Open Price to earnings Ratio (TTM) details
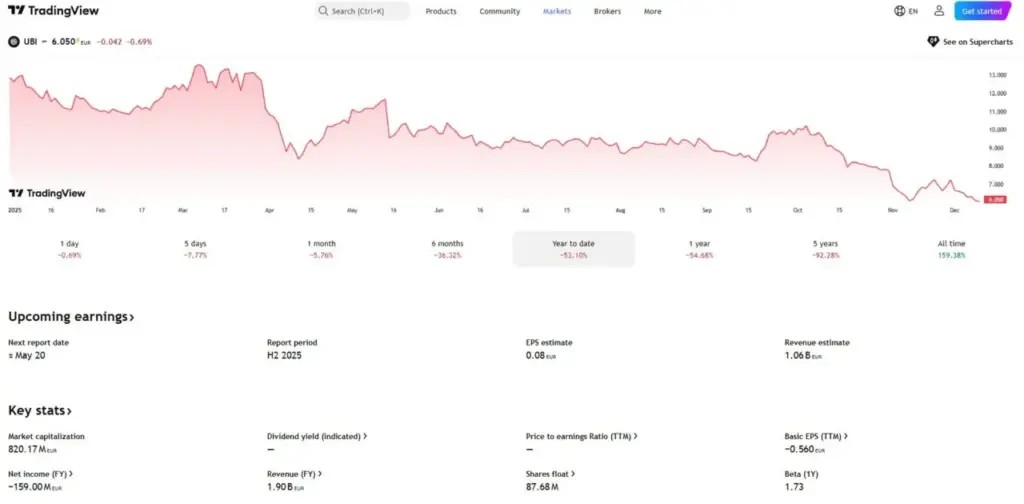This screenshot has height=504, width=1024. pos(581,436)
